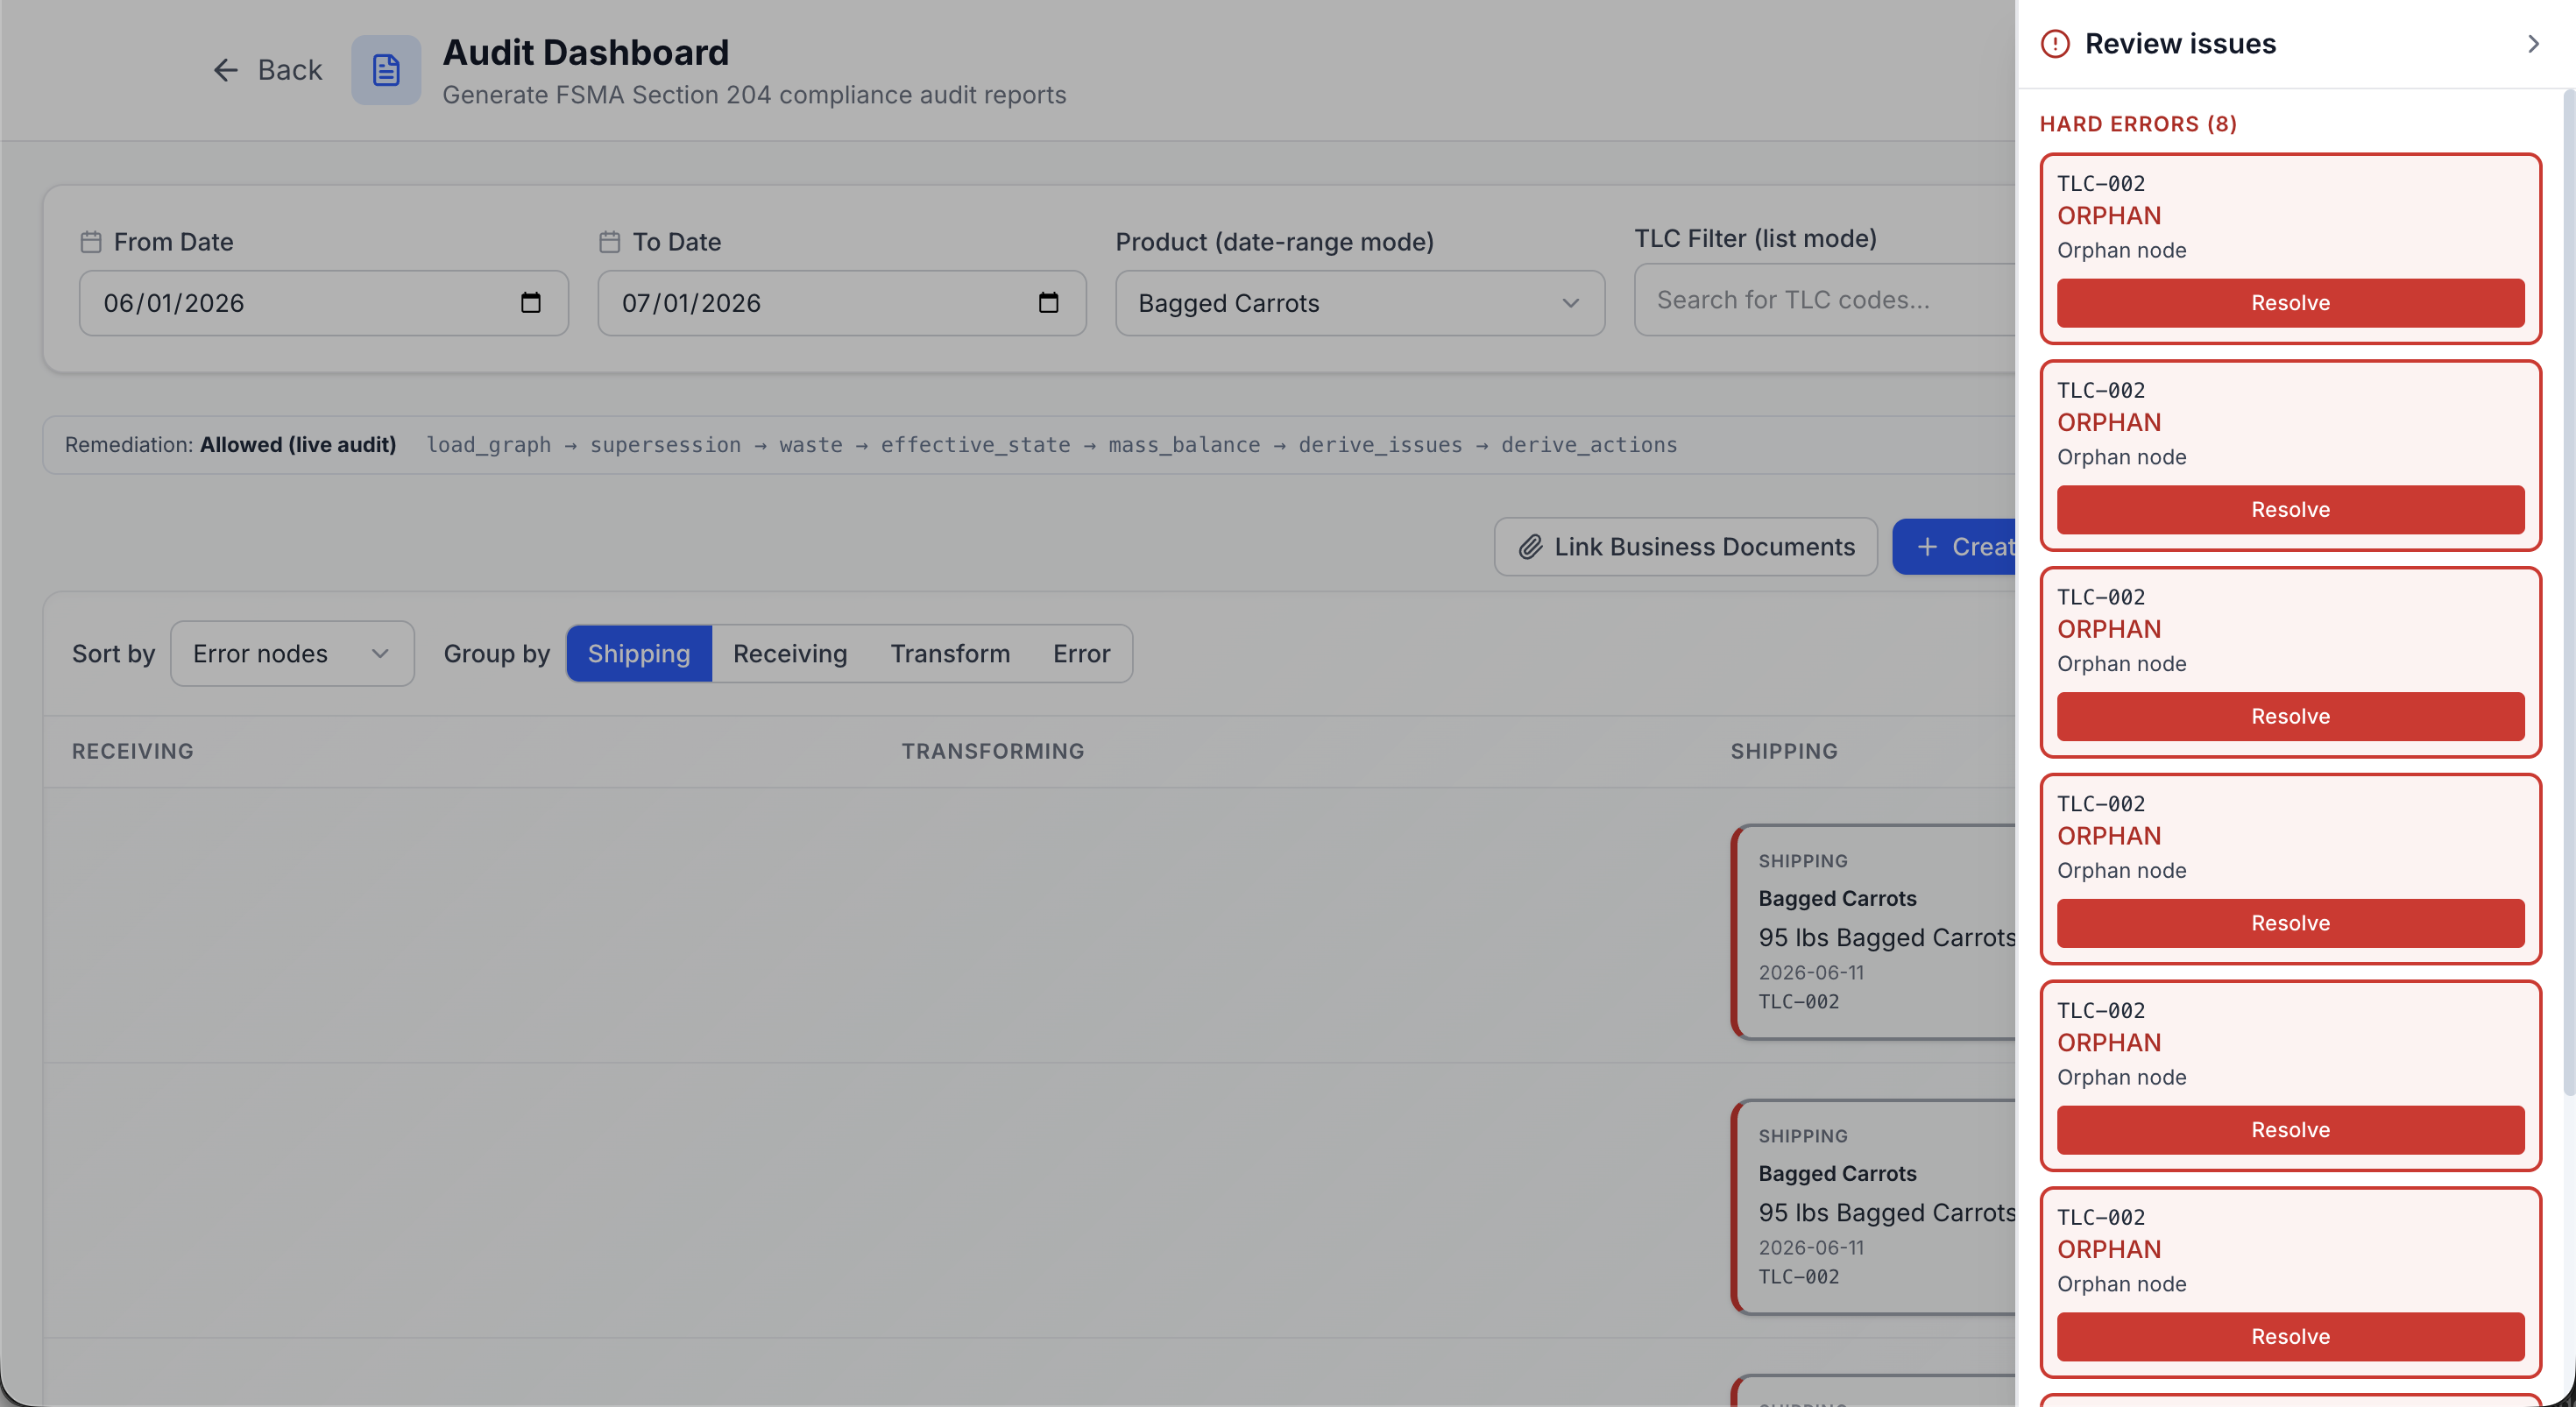The height and width of the screenshot is (1407, 2576).
Task: Click the Audit Dashboard document icon
Action: 386,70
